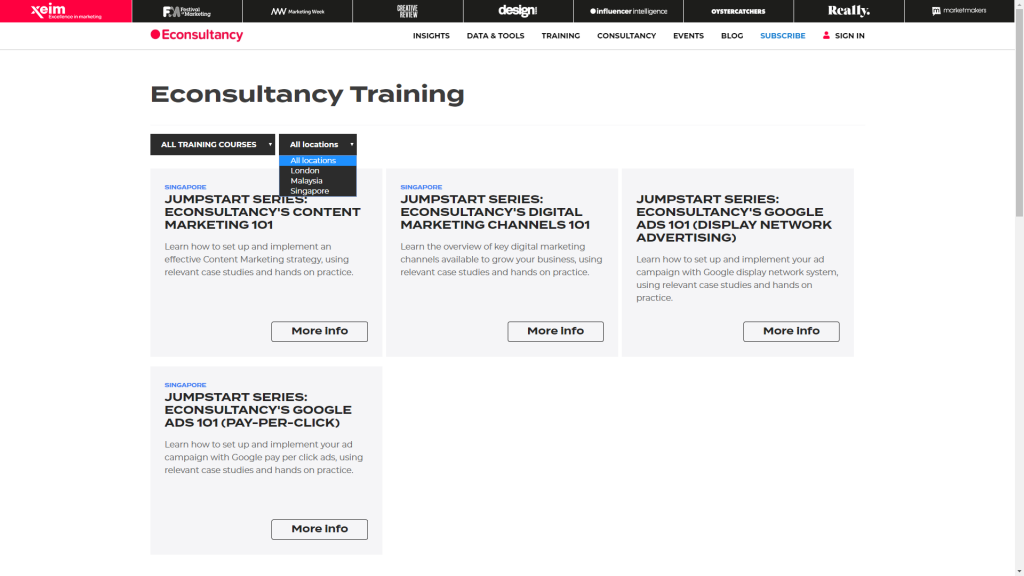Click the scrollbar up arrow
This screenshot has height=576, width=1024.
click(x=1019, y=5)
